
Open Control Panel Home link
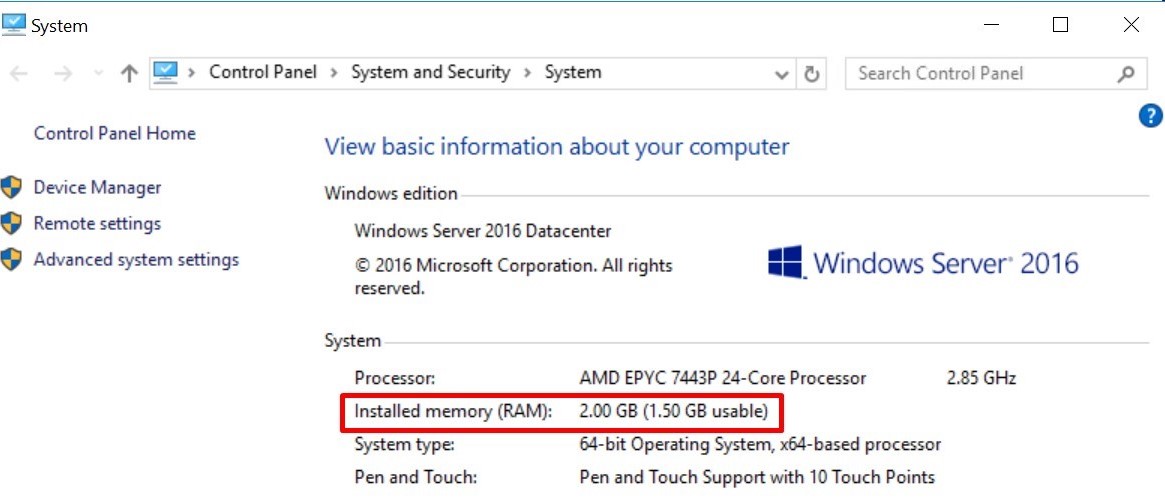(x=115, y=134)
